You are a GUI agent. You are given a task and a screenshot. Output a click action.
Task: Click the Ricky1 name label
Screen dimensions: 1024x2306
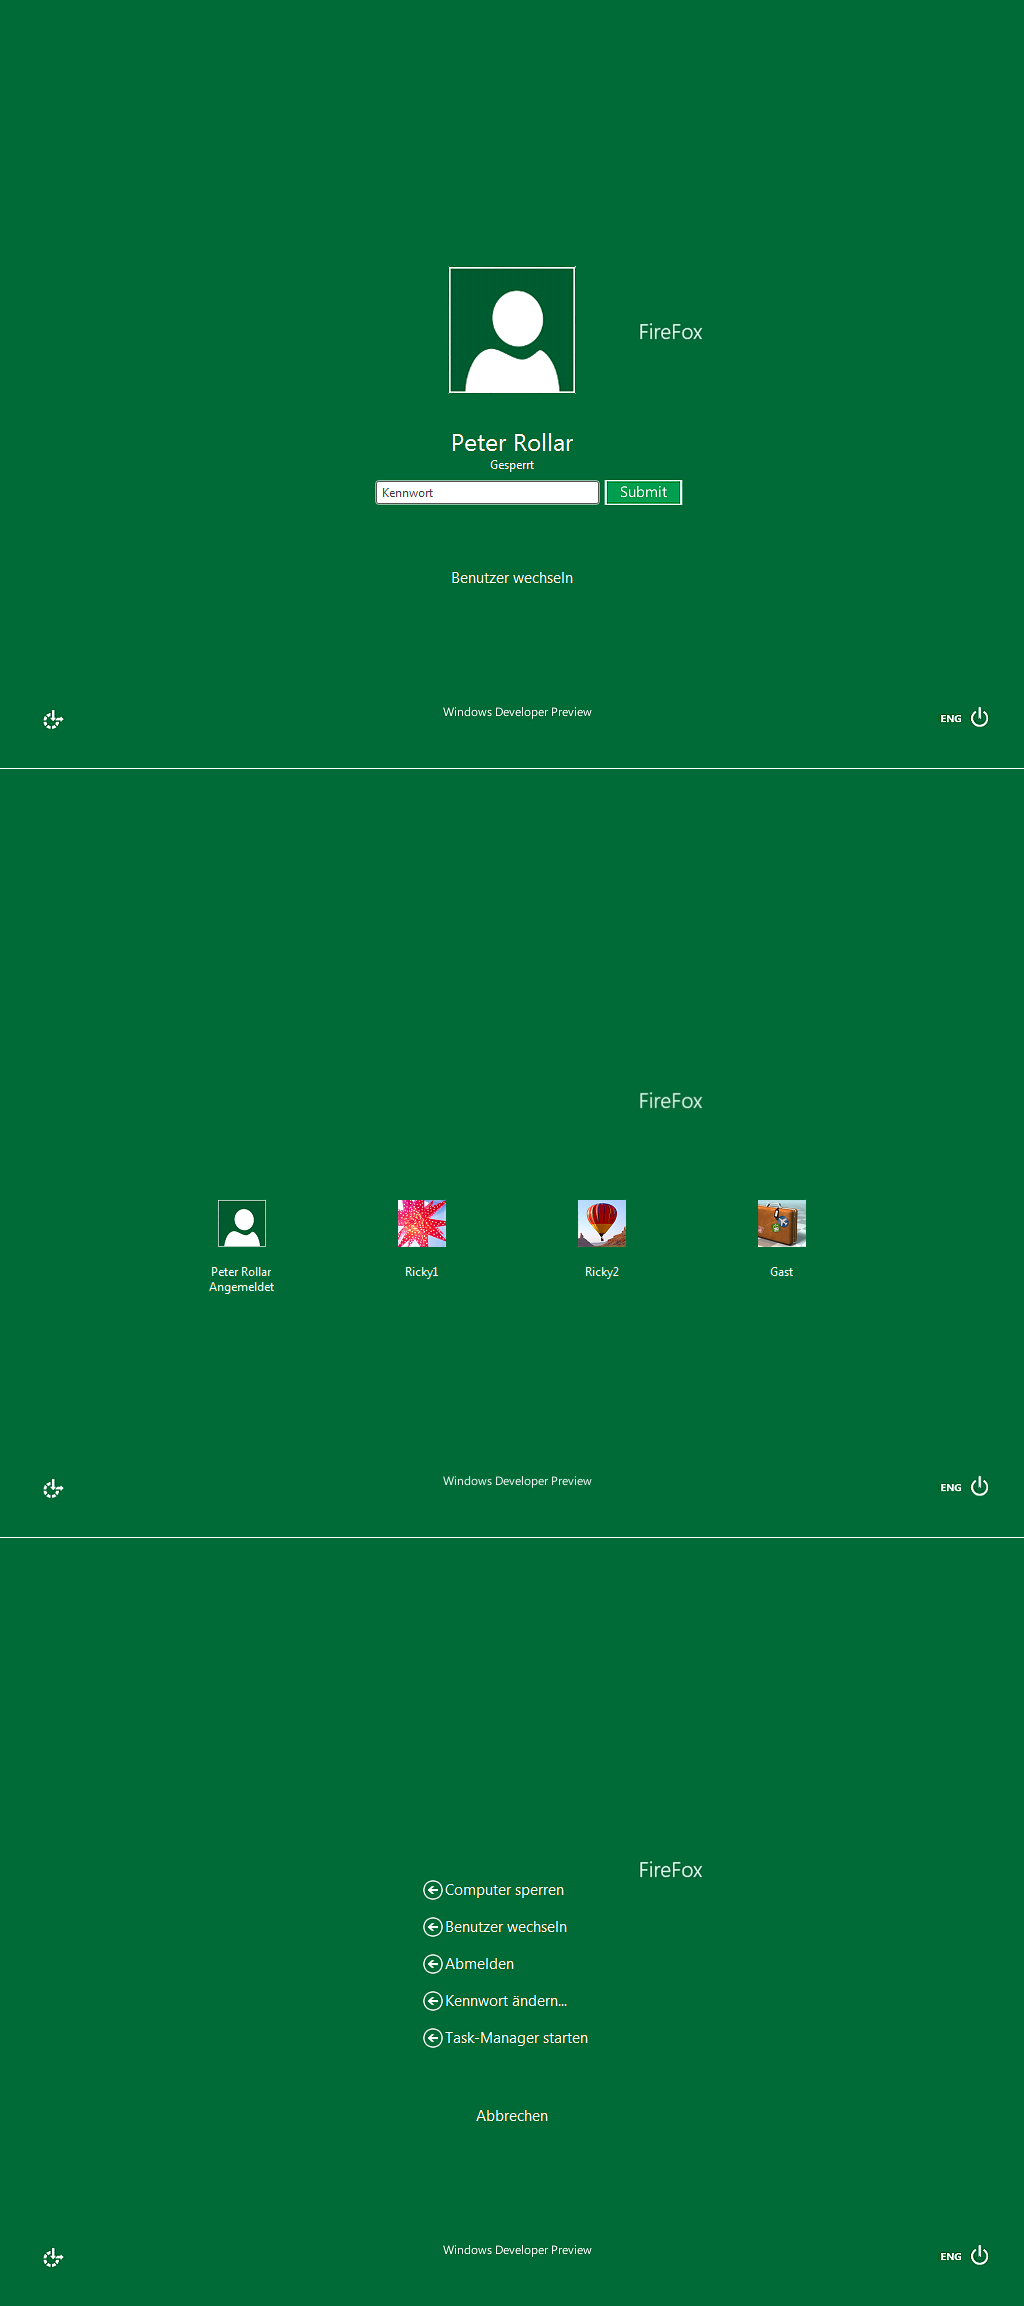pos(422,1272)
